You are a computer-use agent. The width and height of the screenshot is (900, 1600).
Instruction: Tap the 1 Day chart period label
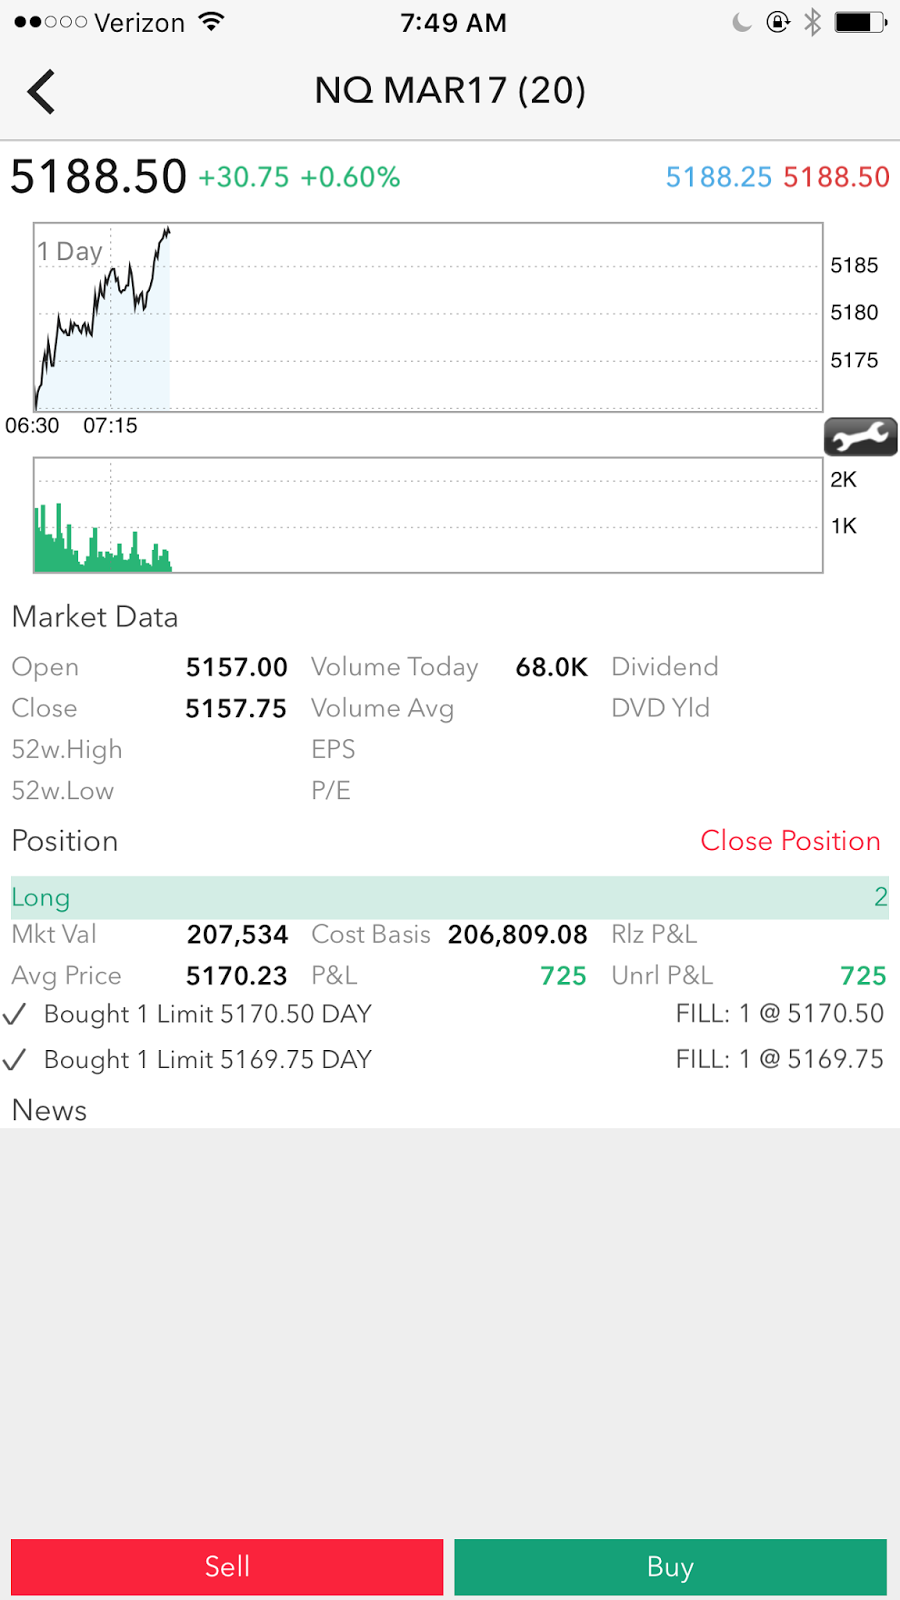(x=70, y=251)
